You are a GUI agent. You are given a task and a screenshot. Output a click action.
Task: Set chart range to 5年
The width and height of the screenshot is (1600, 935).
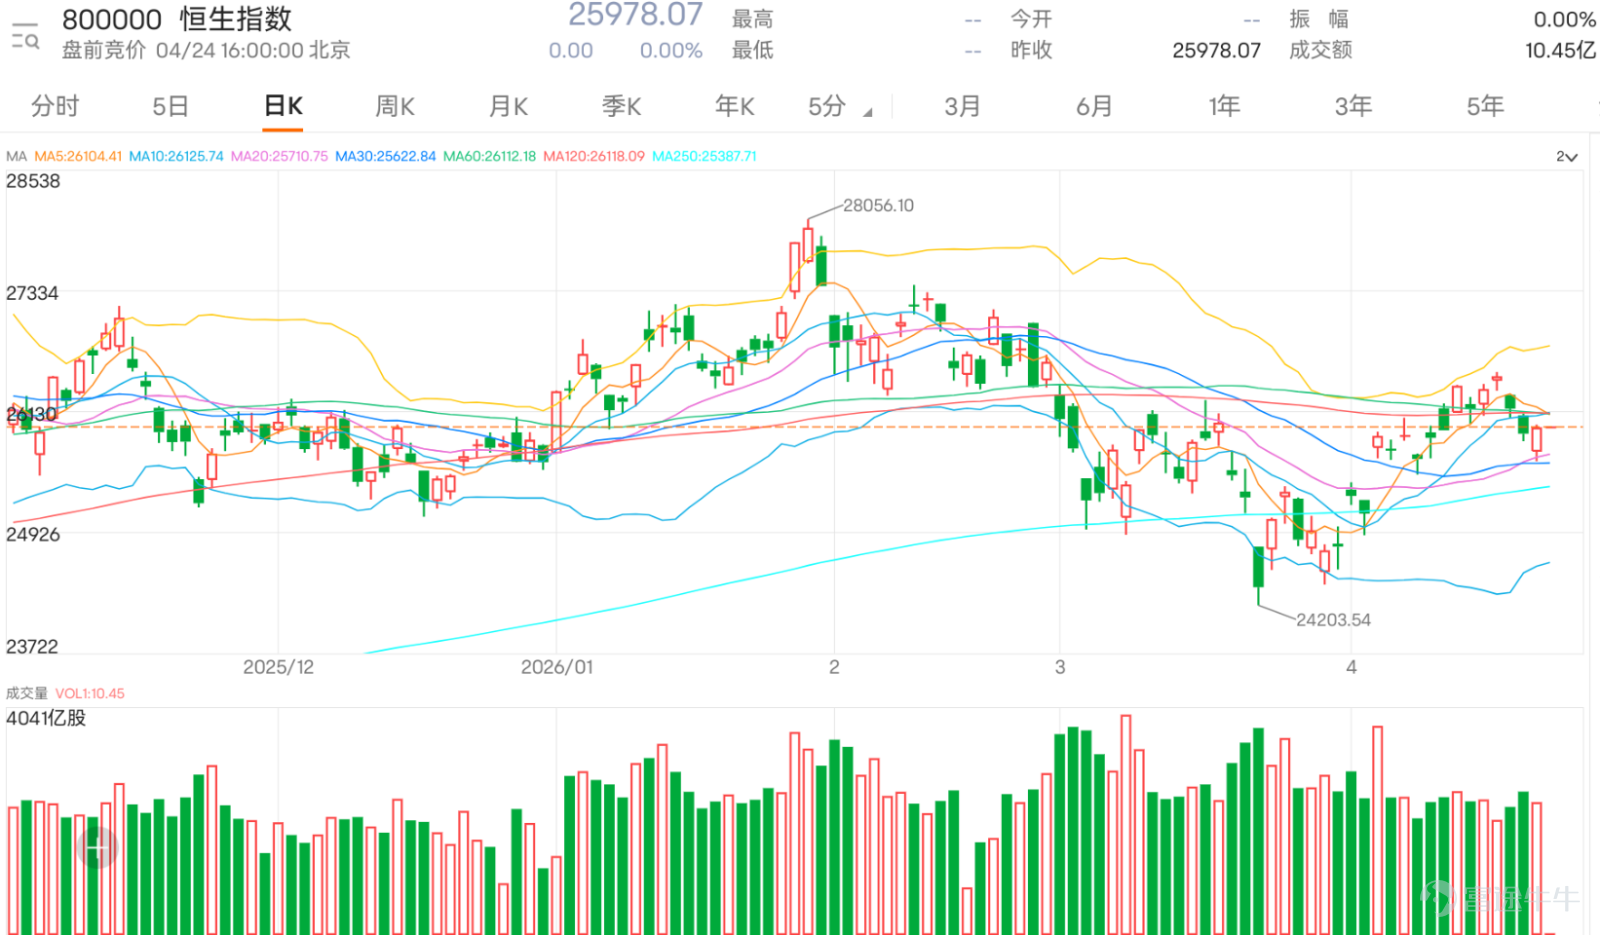pos(1485,106)
